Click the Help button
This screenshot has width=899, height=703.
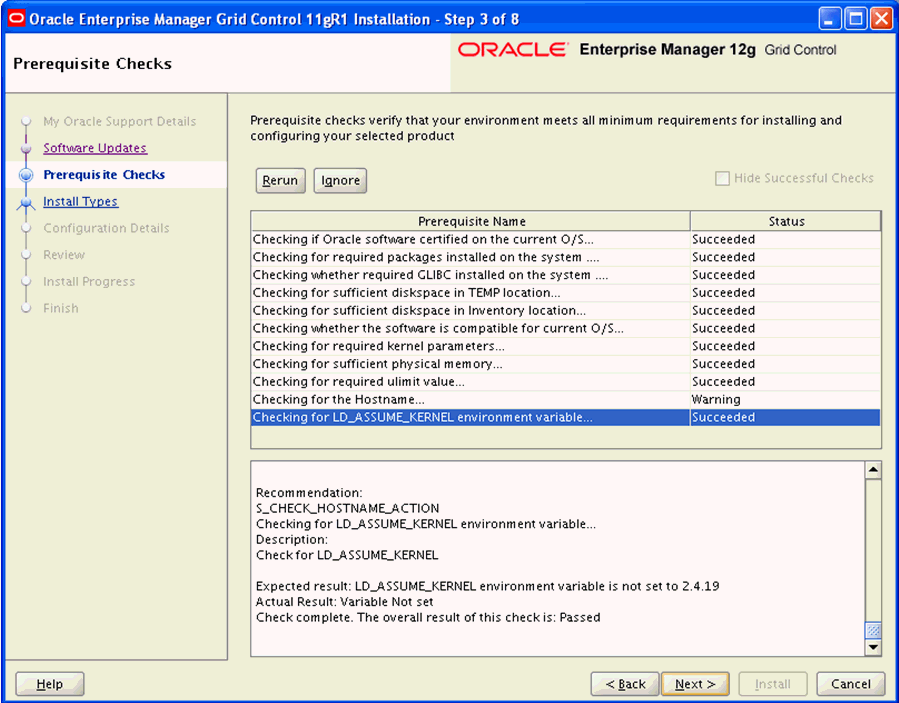(x=50, y=684)
